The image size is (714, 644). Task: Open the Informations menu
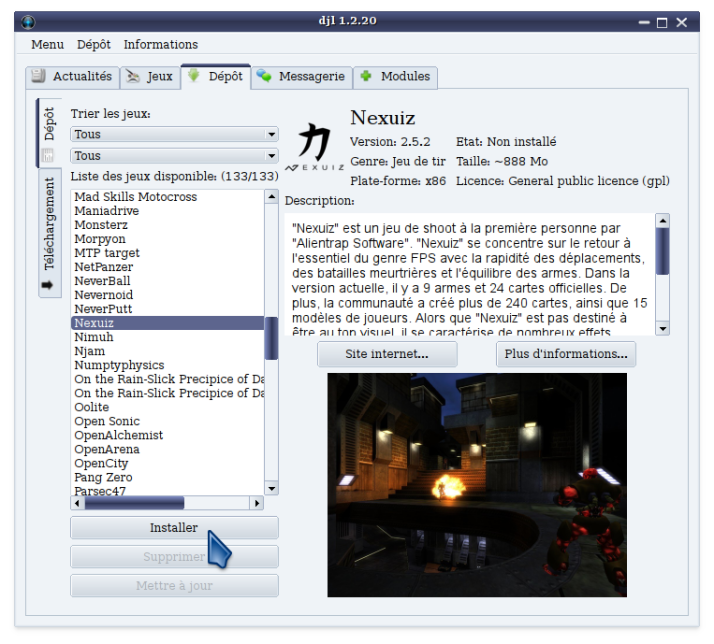(x=161, y=45)
